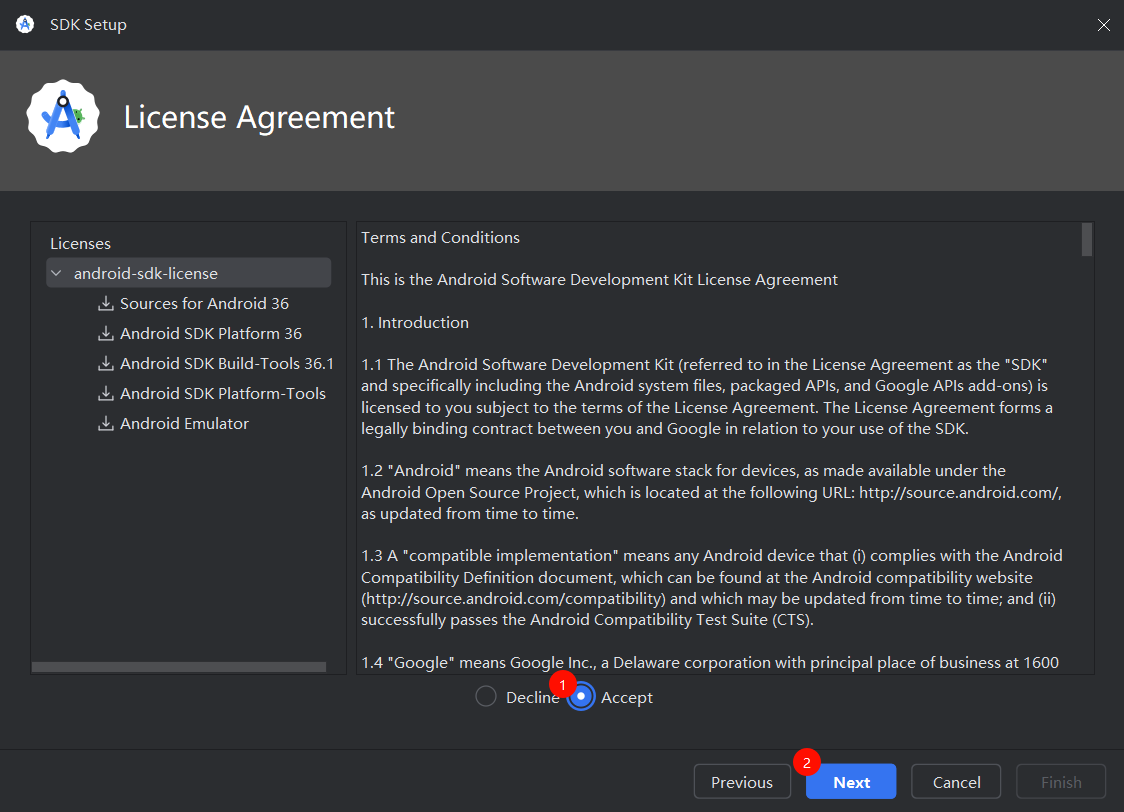Click download icon beside Sources for Android 36

105,304
